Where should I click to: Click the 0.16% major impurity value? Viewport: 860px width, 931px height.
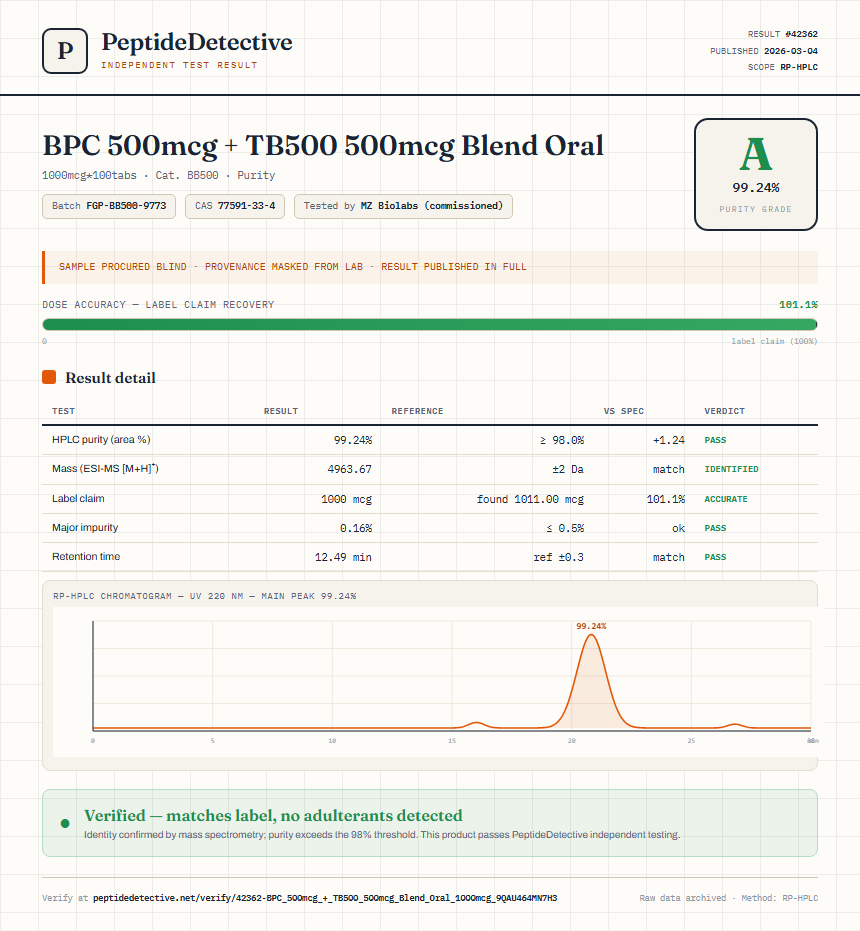tap(356, 528)
